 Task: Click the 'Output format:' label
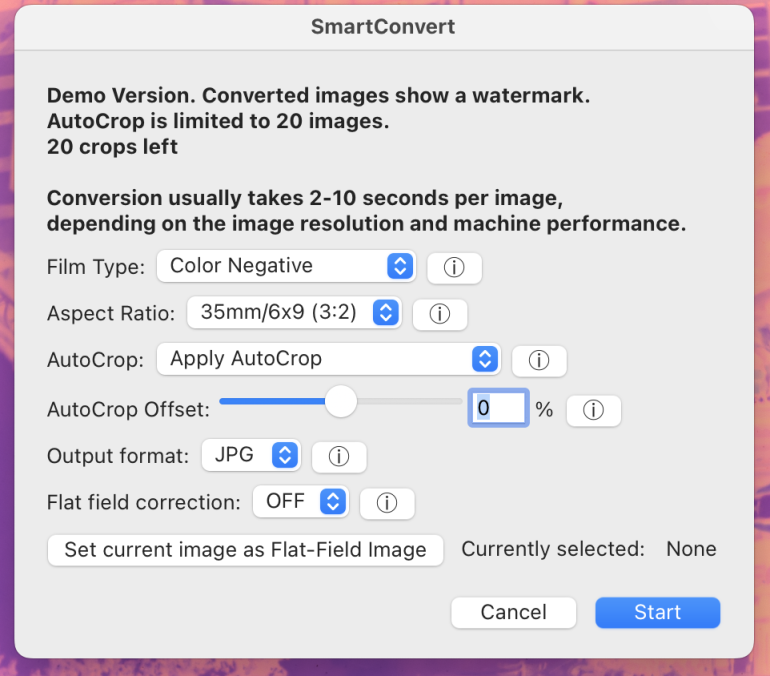point(118,457)
